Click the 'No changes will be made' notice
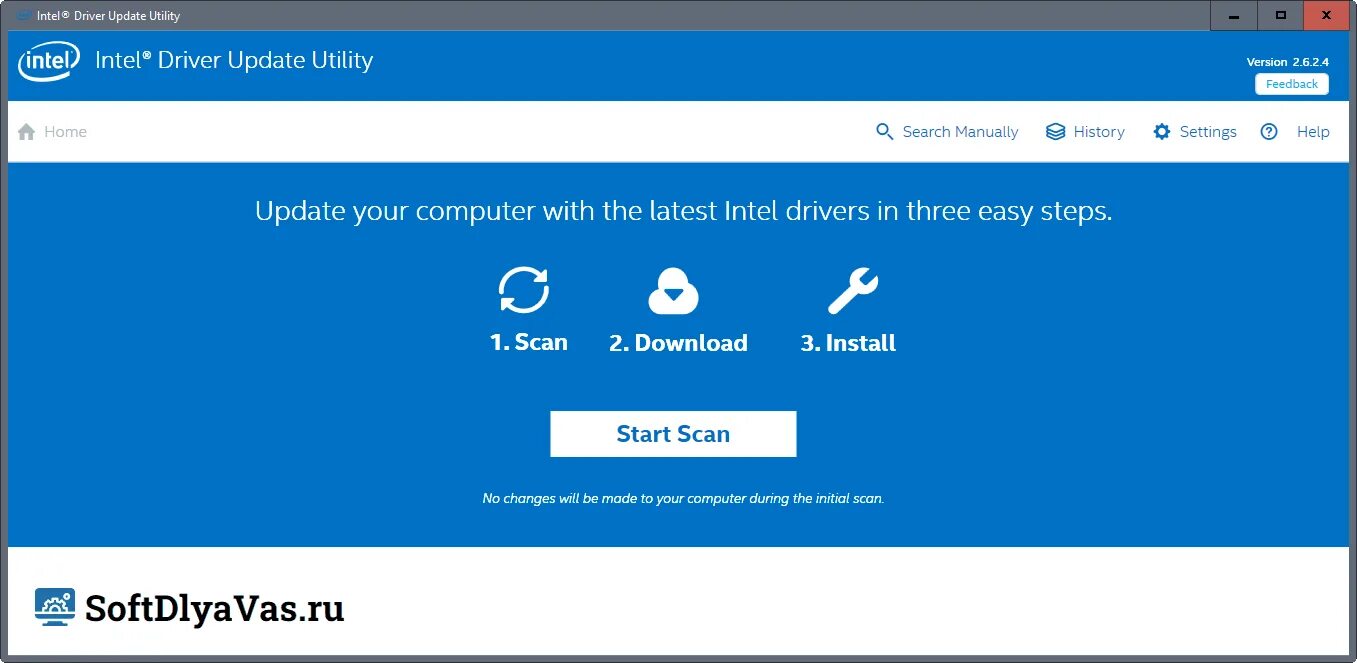Image resolution: width=1357 pixels, height=663 pixels. tap(683, 498)
